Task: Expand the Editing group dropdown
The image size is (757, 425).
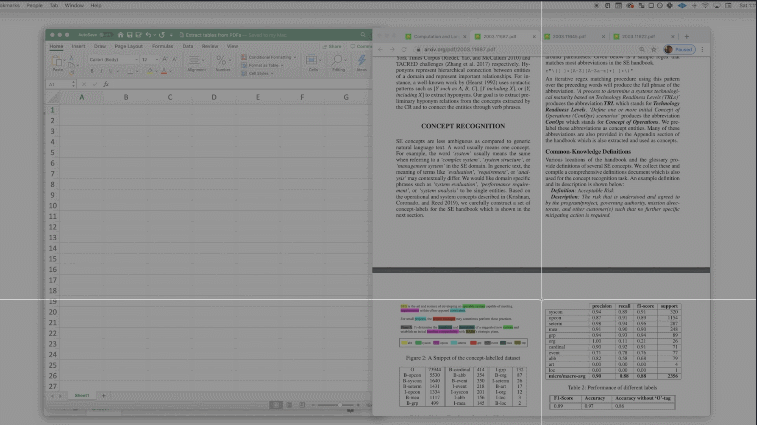Action: point(346,60)
